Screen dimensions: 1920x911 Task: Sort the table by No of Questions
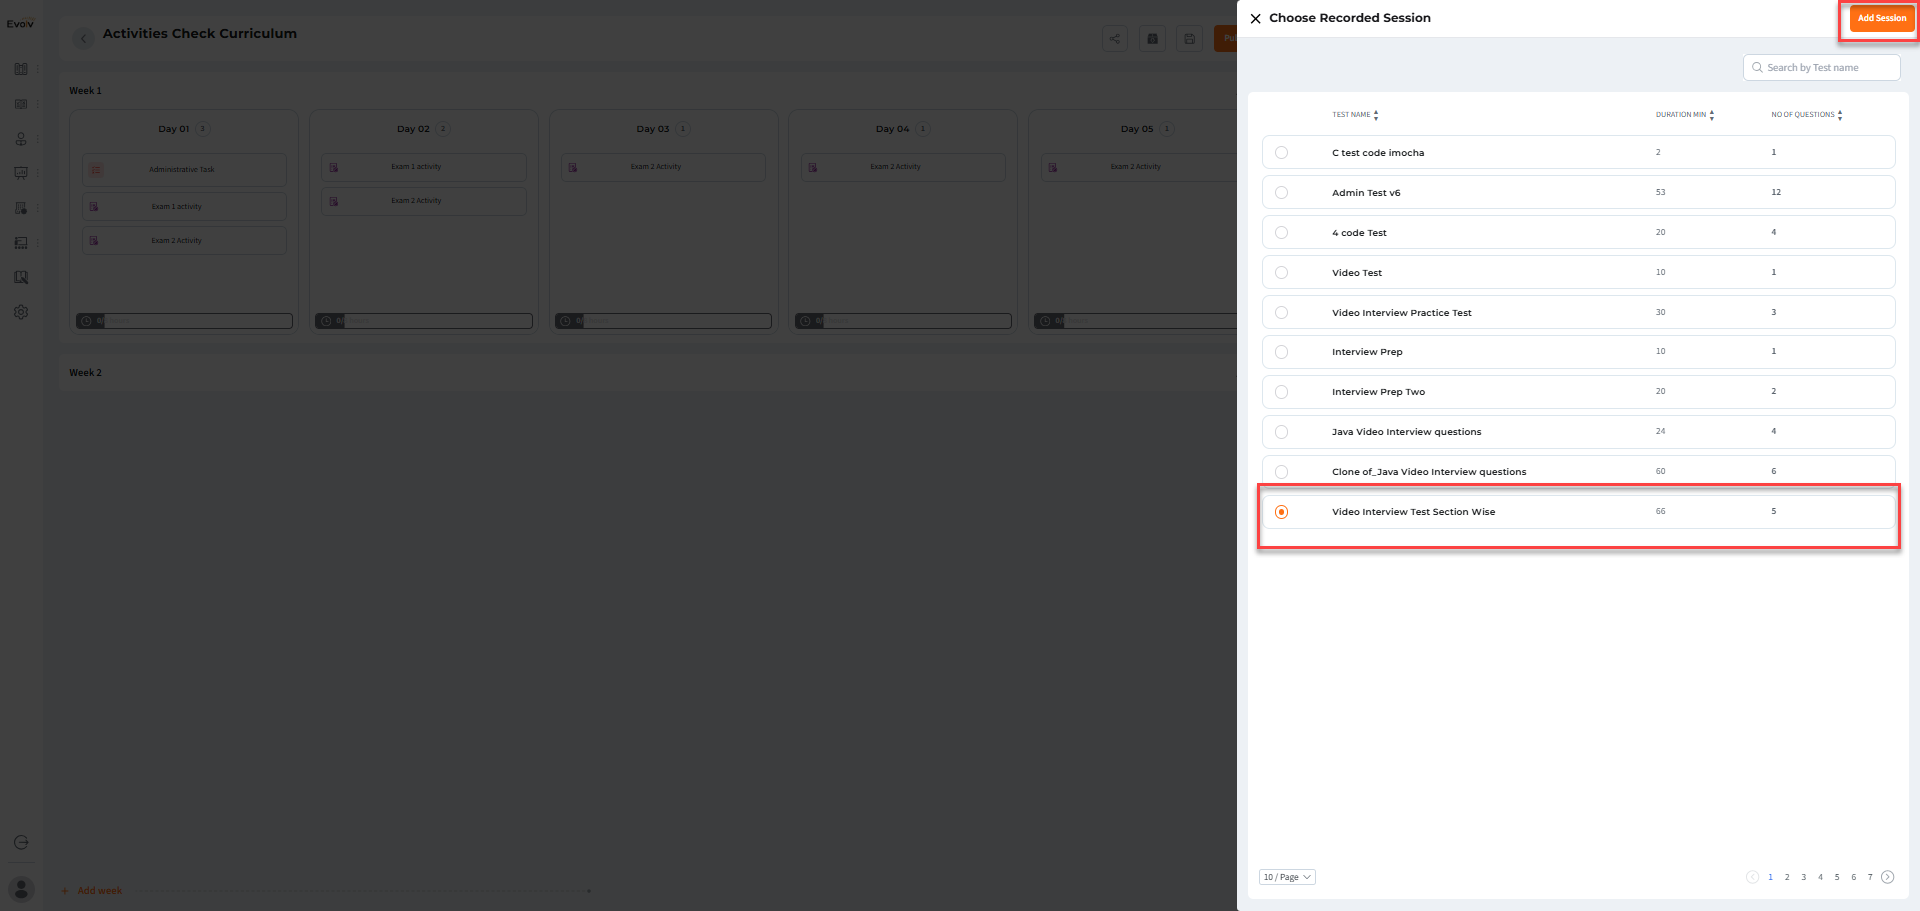coord(1840,115)
